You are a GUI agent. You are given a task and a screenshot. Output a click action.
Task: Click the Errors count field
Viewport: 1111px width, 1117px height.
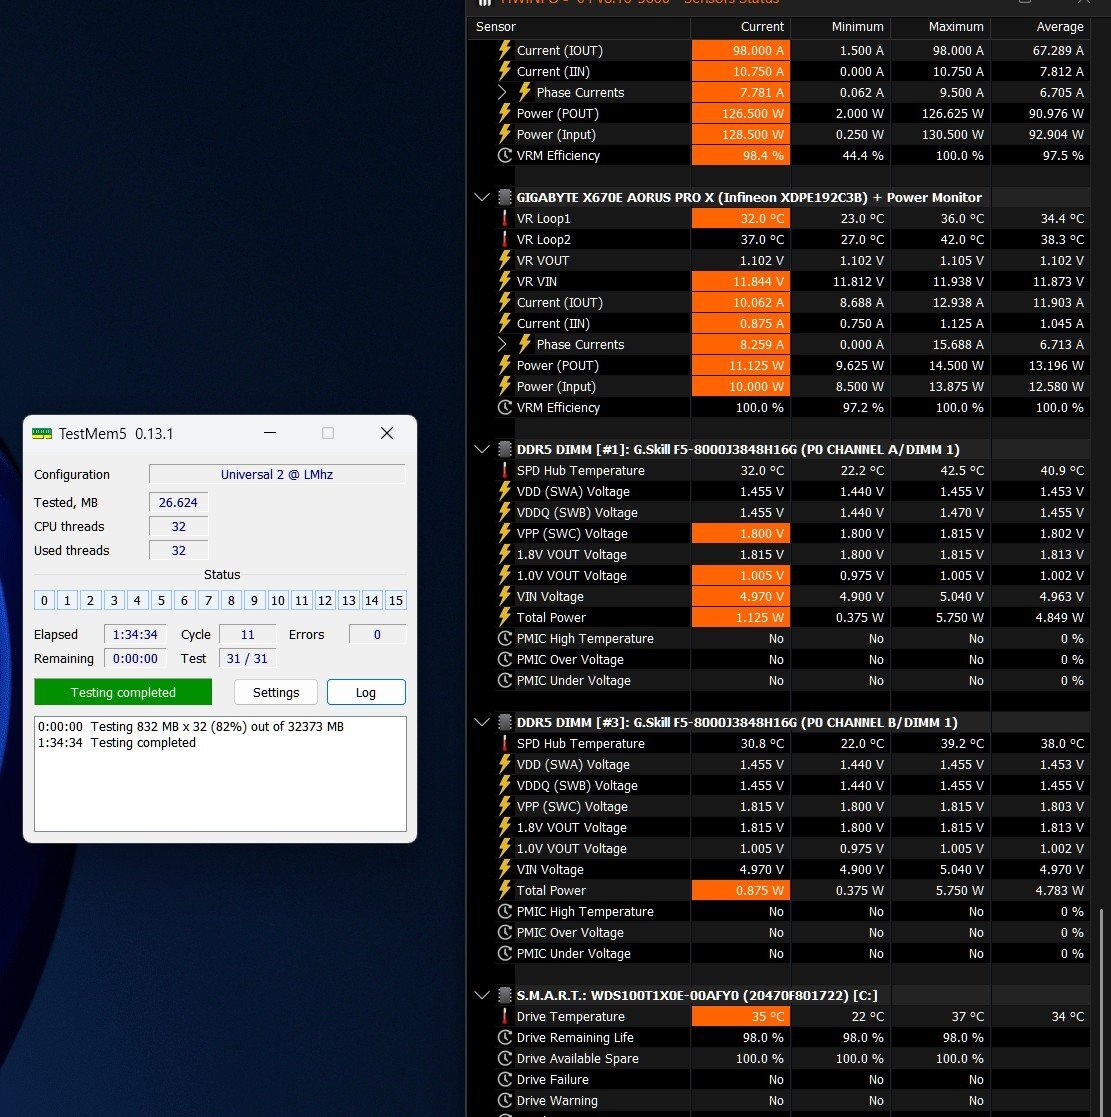[377, 634]
